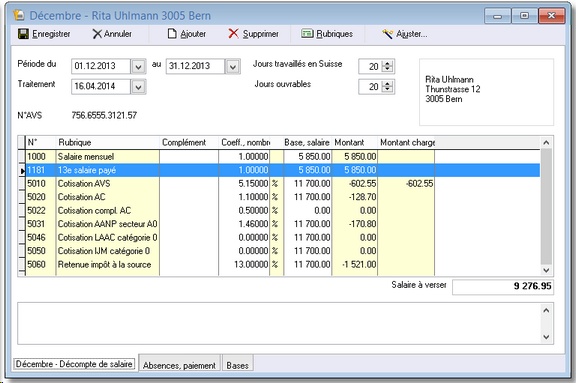
Task: Click the red Supprimer delete icon
Action: (x=233, y=34)
